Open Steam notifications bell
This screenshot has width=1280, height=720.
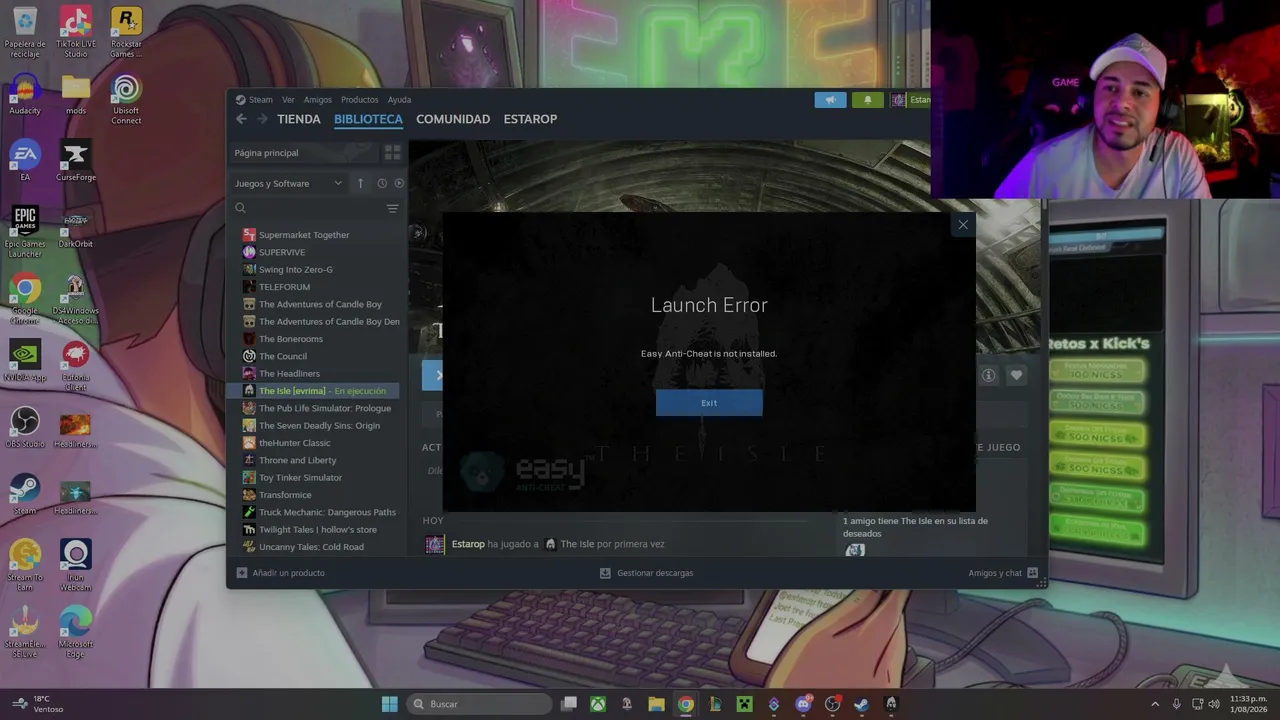pyautogui.click(x=867, y=100)
